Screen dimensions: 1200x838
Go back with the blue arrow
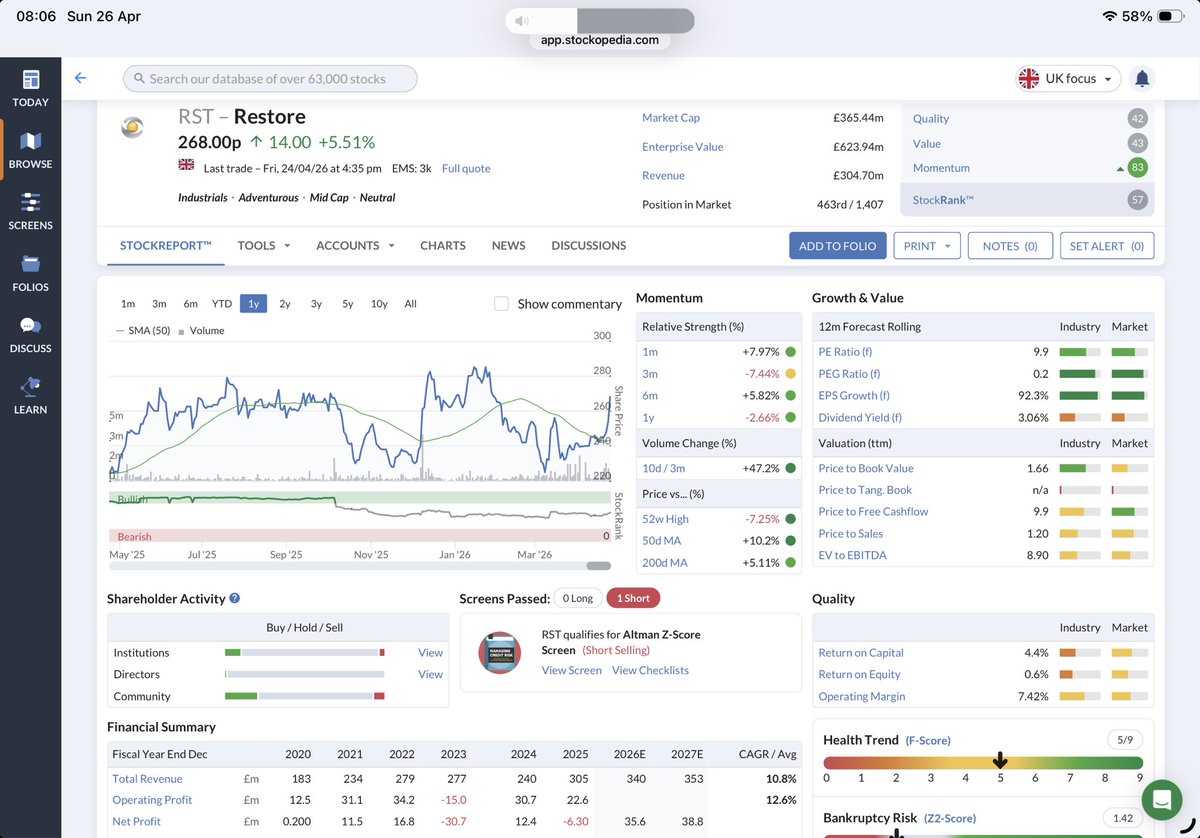[x=80, y=78]
